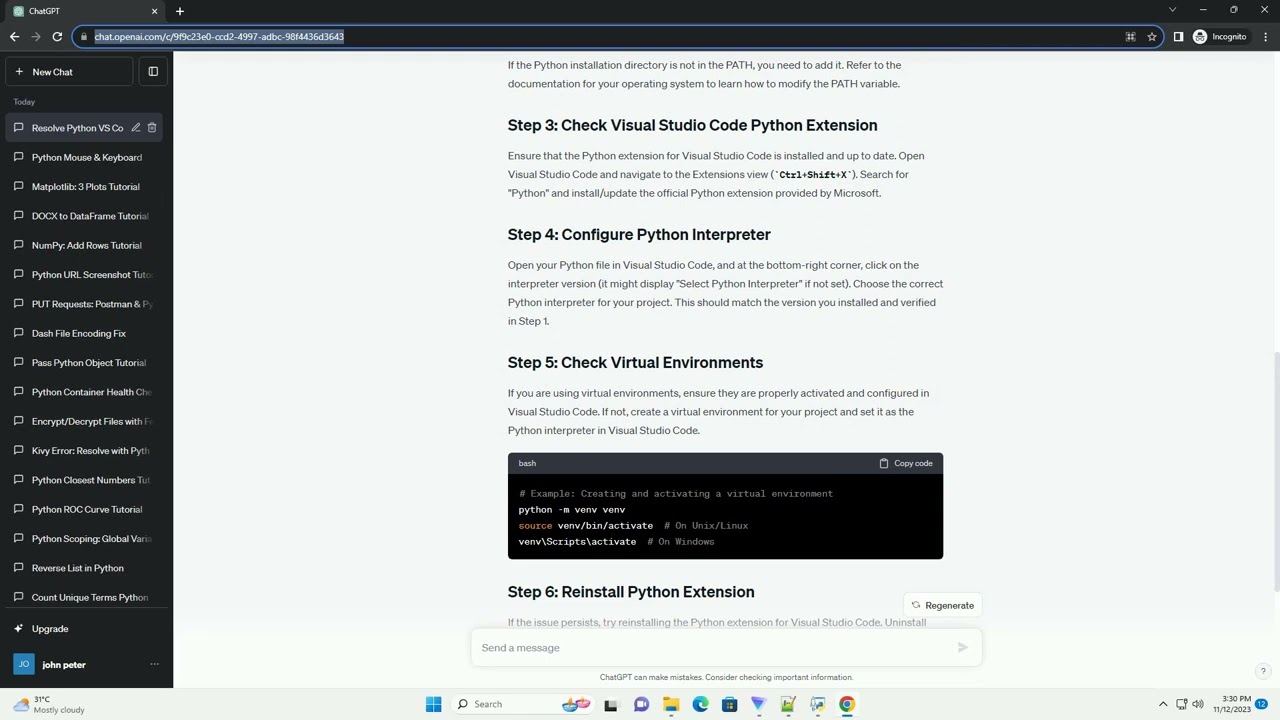
Task: Open DOCX to DataFrame Tutorial chat
Action: point(86,216)
